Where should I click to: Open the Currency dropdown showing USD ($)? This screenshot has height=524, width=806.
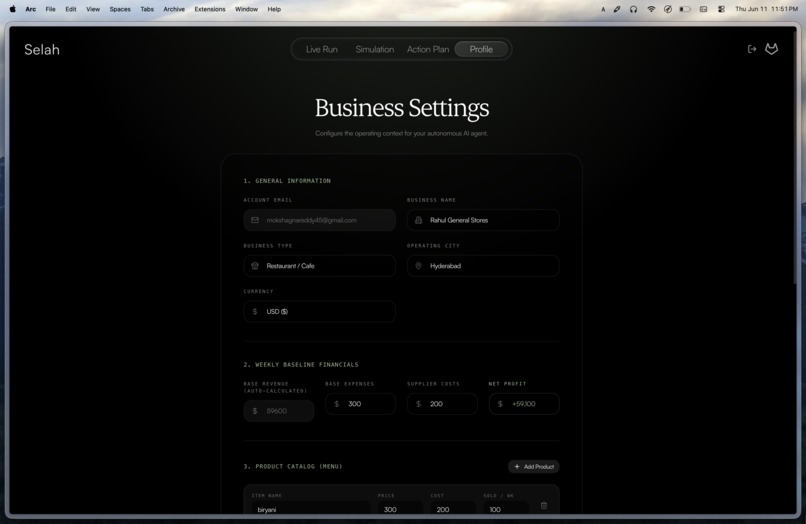(x=319, y=312)
